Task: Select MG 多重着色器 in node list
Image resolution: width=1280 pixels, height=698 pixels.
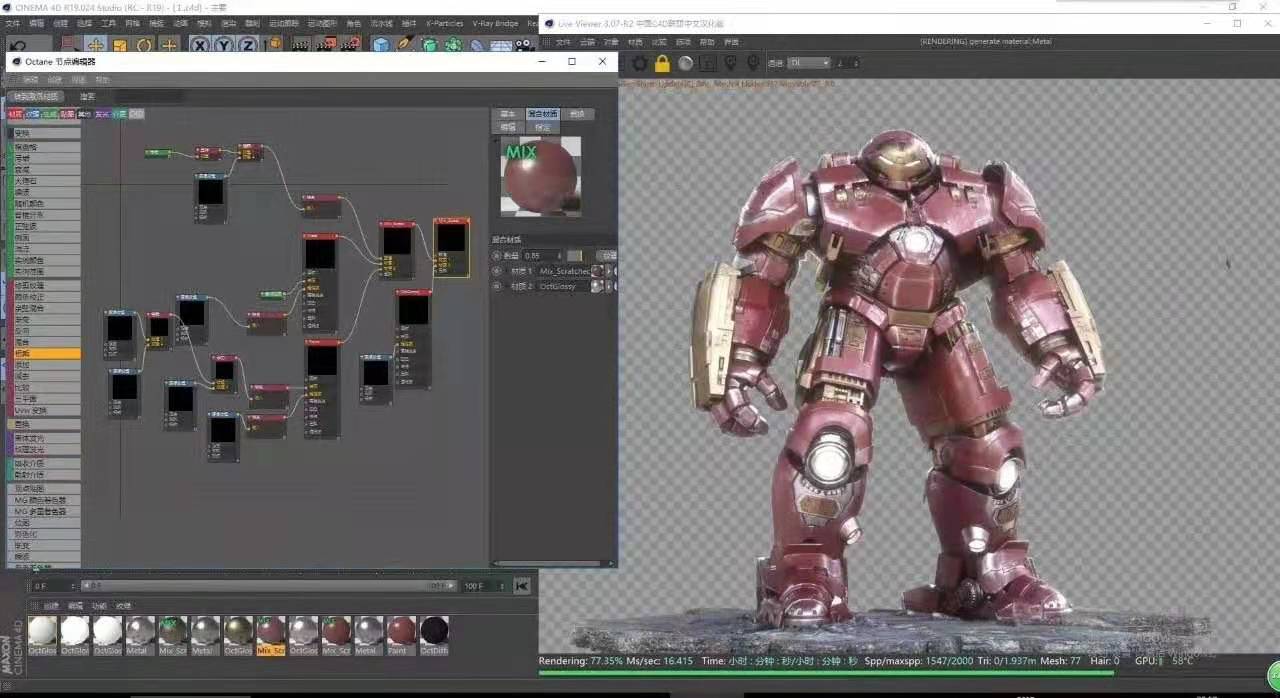Action: coord(44,511)
